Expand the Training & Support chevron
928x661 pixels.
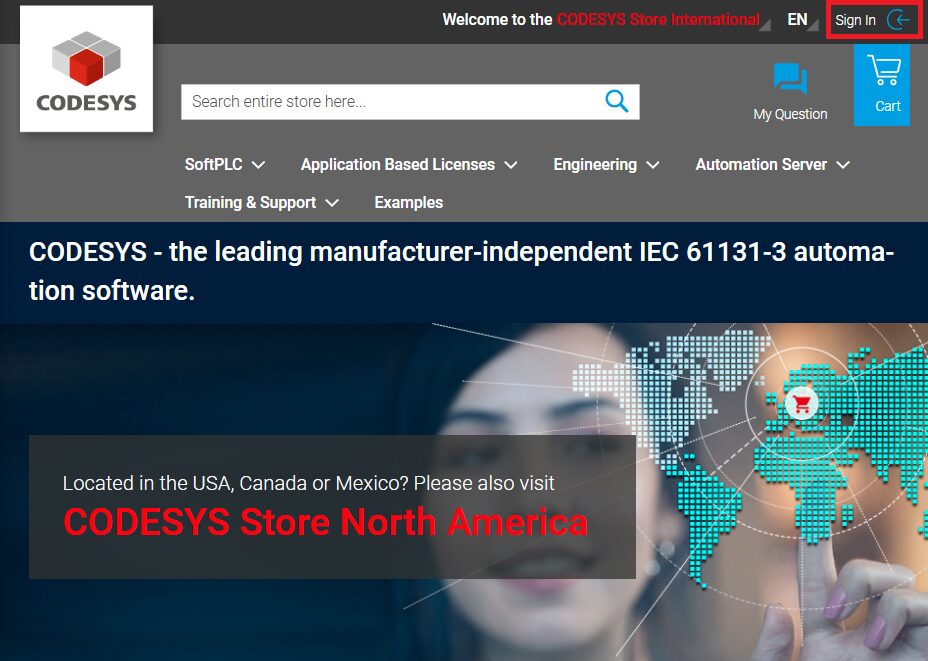pos(332,203)
